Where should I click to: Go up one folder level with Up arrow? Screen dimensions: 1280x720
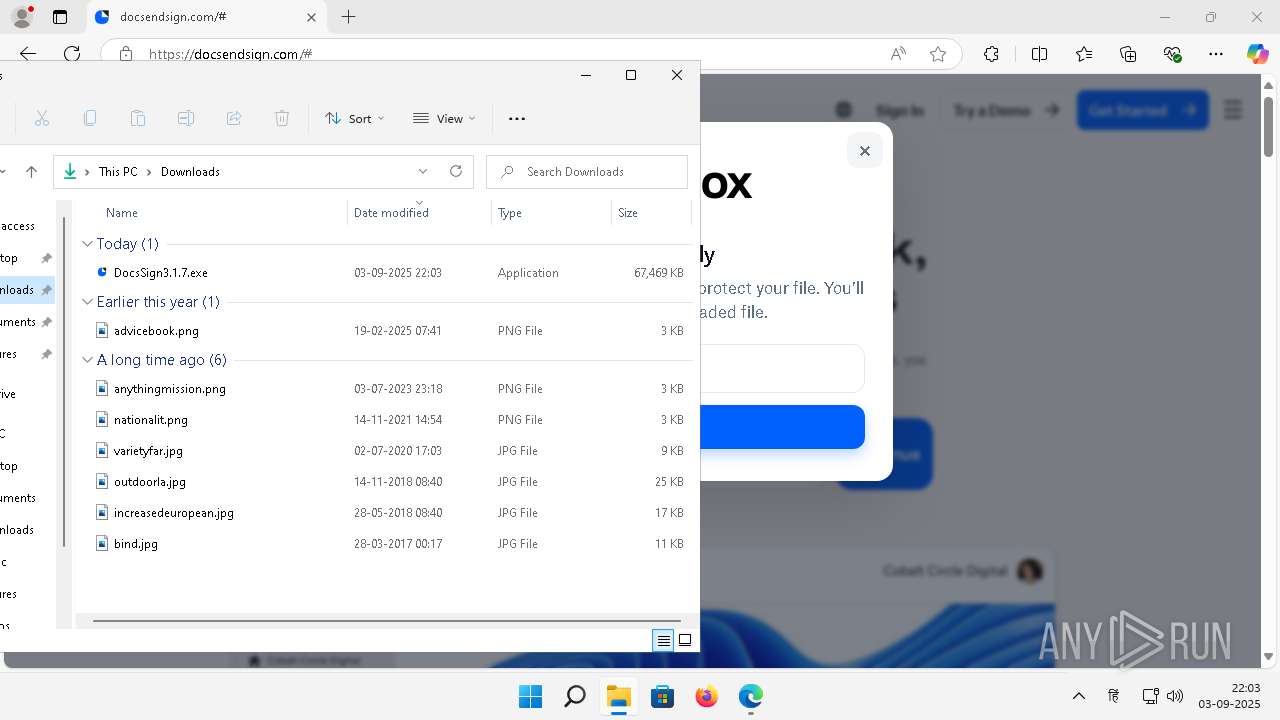[31, 172]
